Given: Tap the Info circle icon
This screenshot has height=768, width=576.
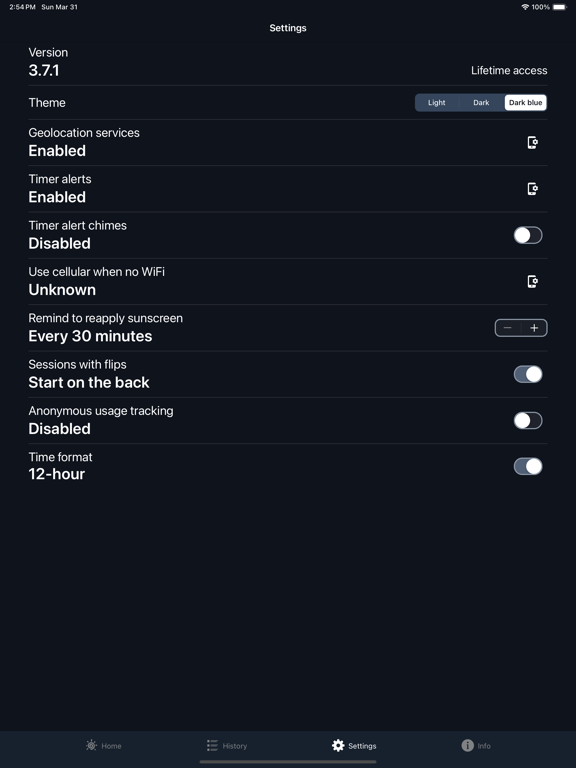Looking at the screenshot, I should tap(467, 745).
